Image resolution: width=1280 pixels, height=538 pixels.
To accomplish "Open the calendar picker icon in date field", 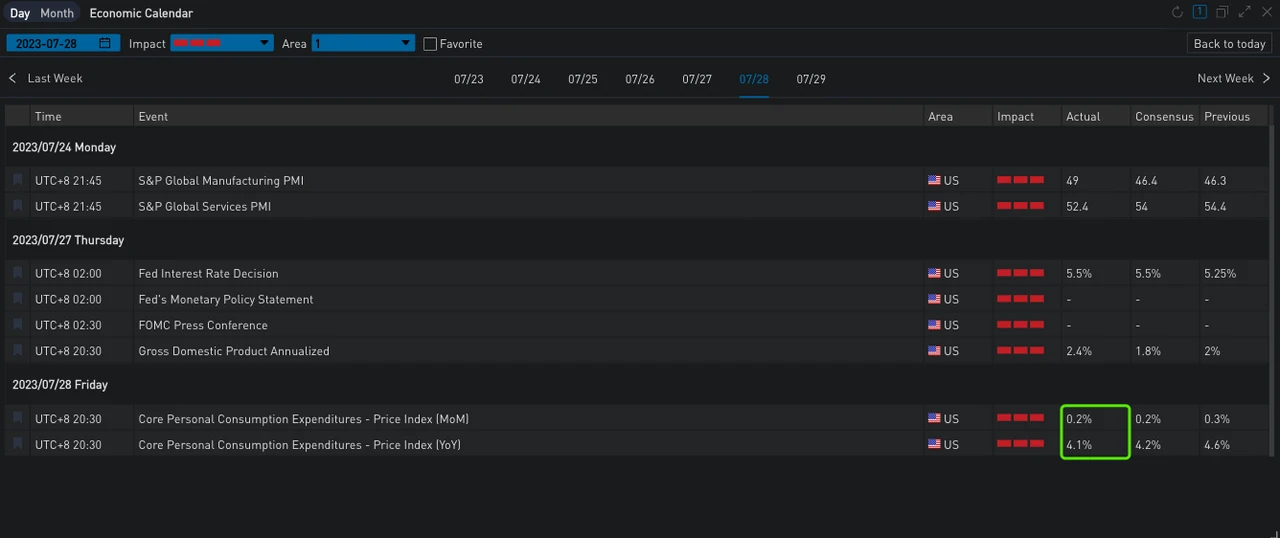I will [105, 44].
